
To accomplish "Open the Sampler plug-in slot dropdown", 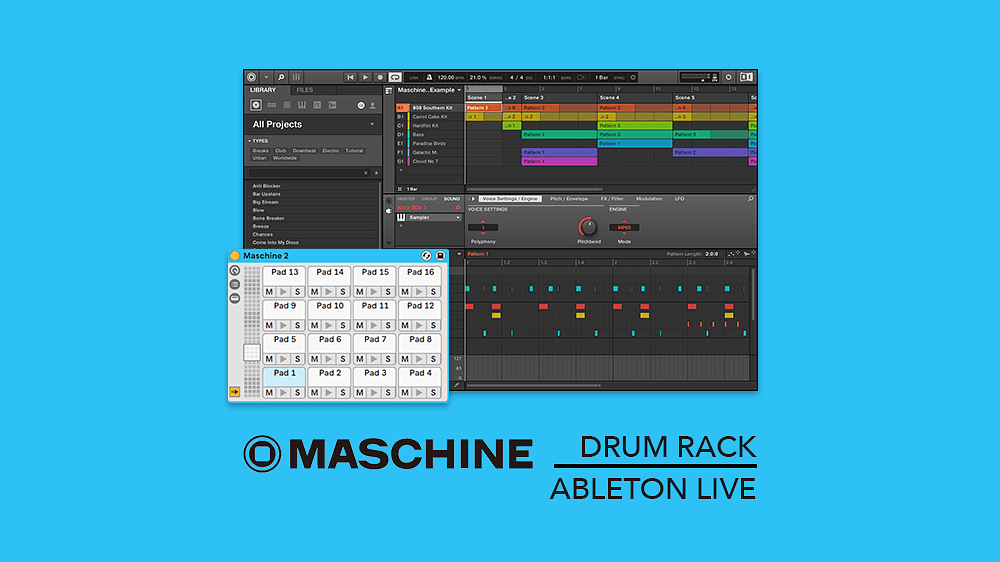I will point(434,218).
